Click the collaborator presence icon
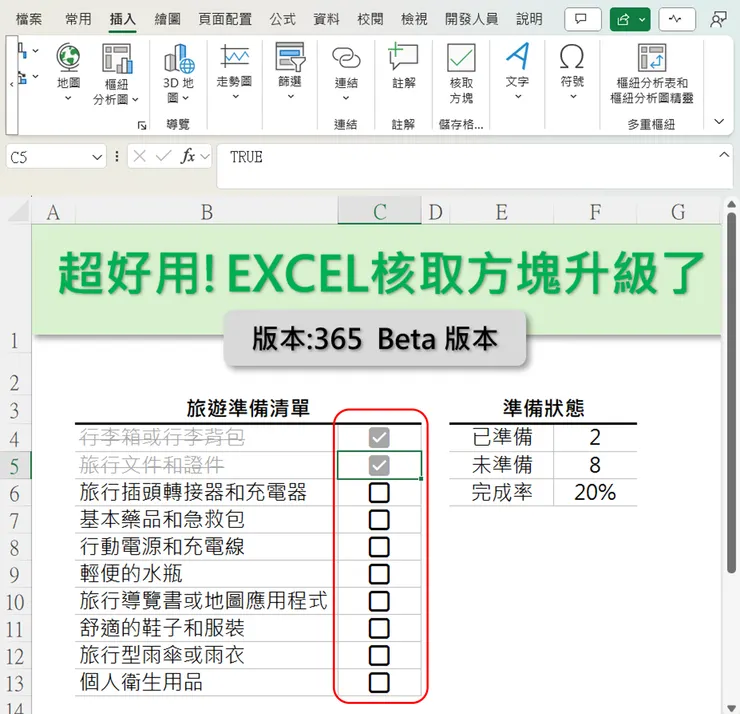 click(x=718, y=19)
